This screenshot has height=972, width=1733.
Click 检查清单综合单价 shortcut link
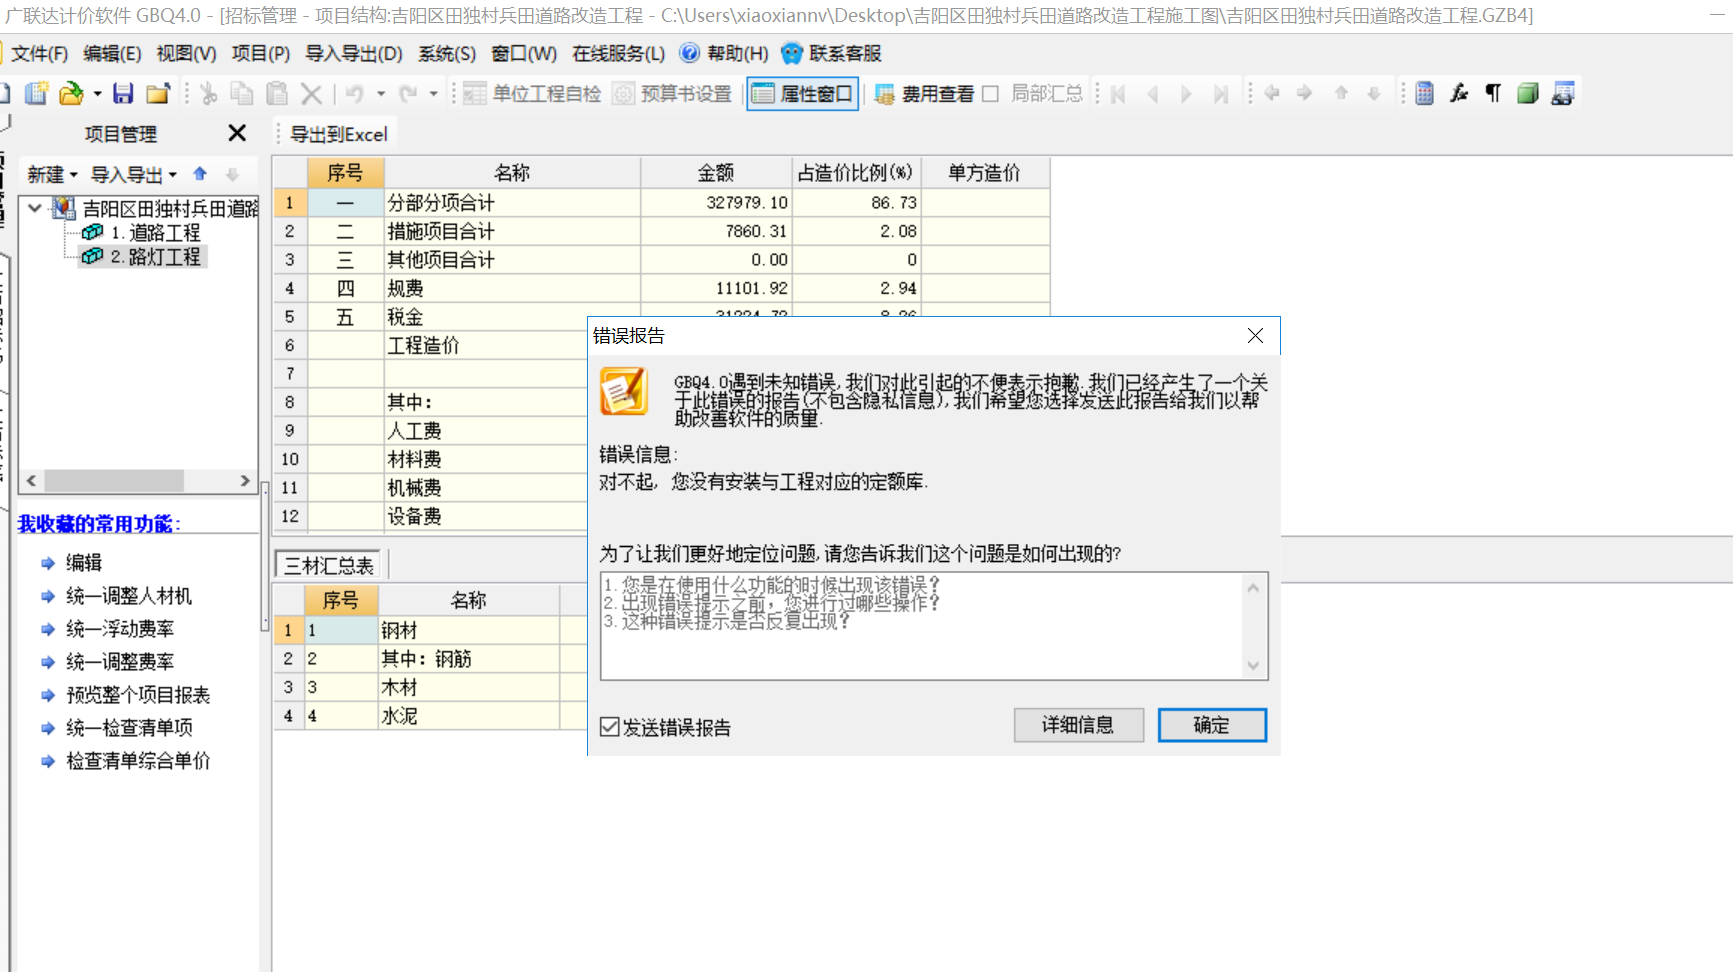(138, 761)
